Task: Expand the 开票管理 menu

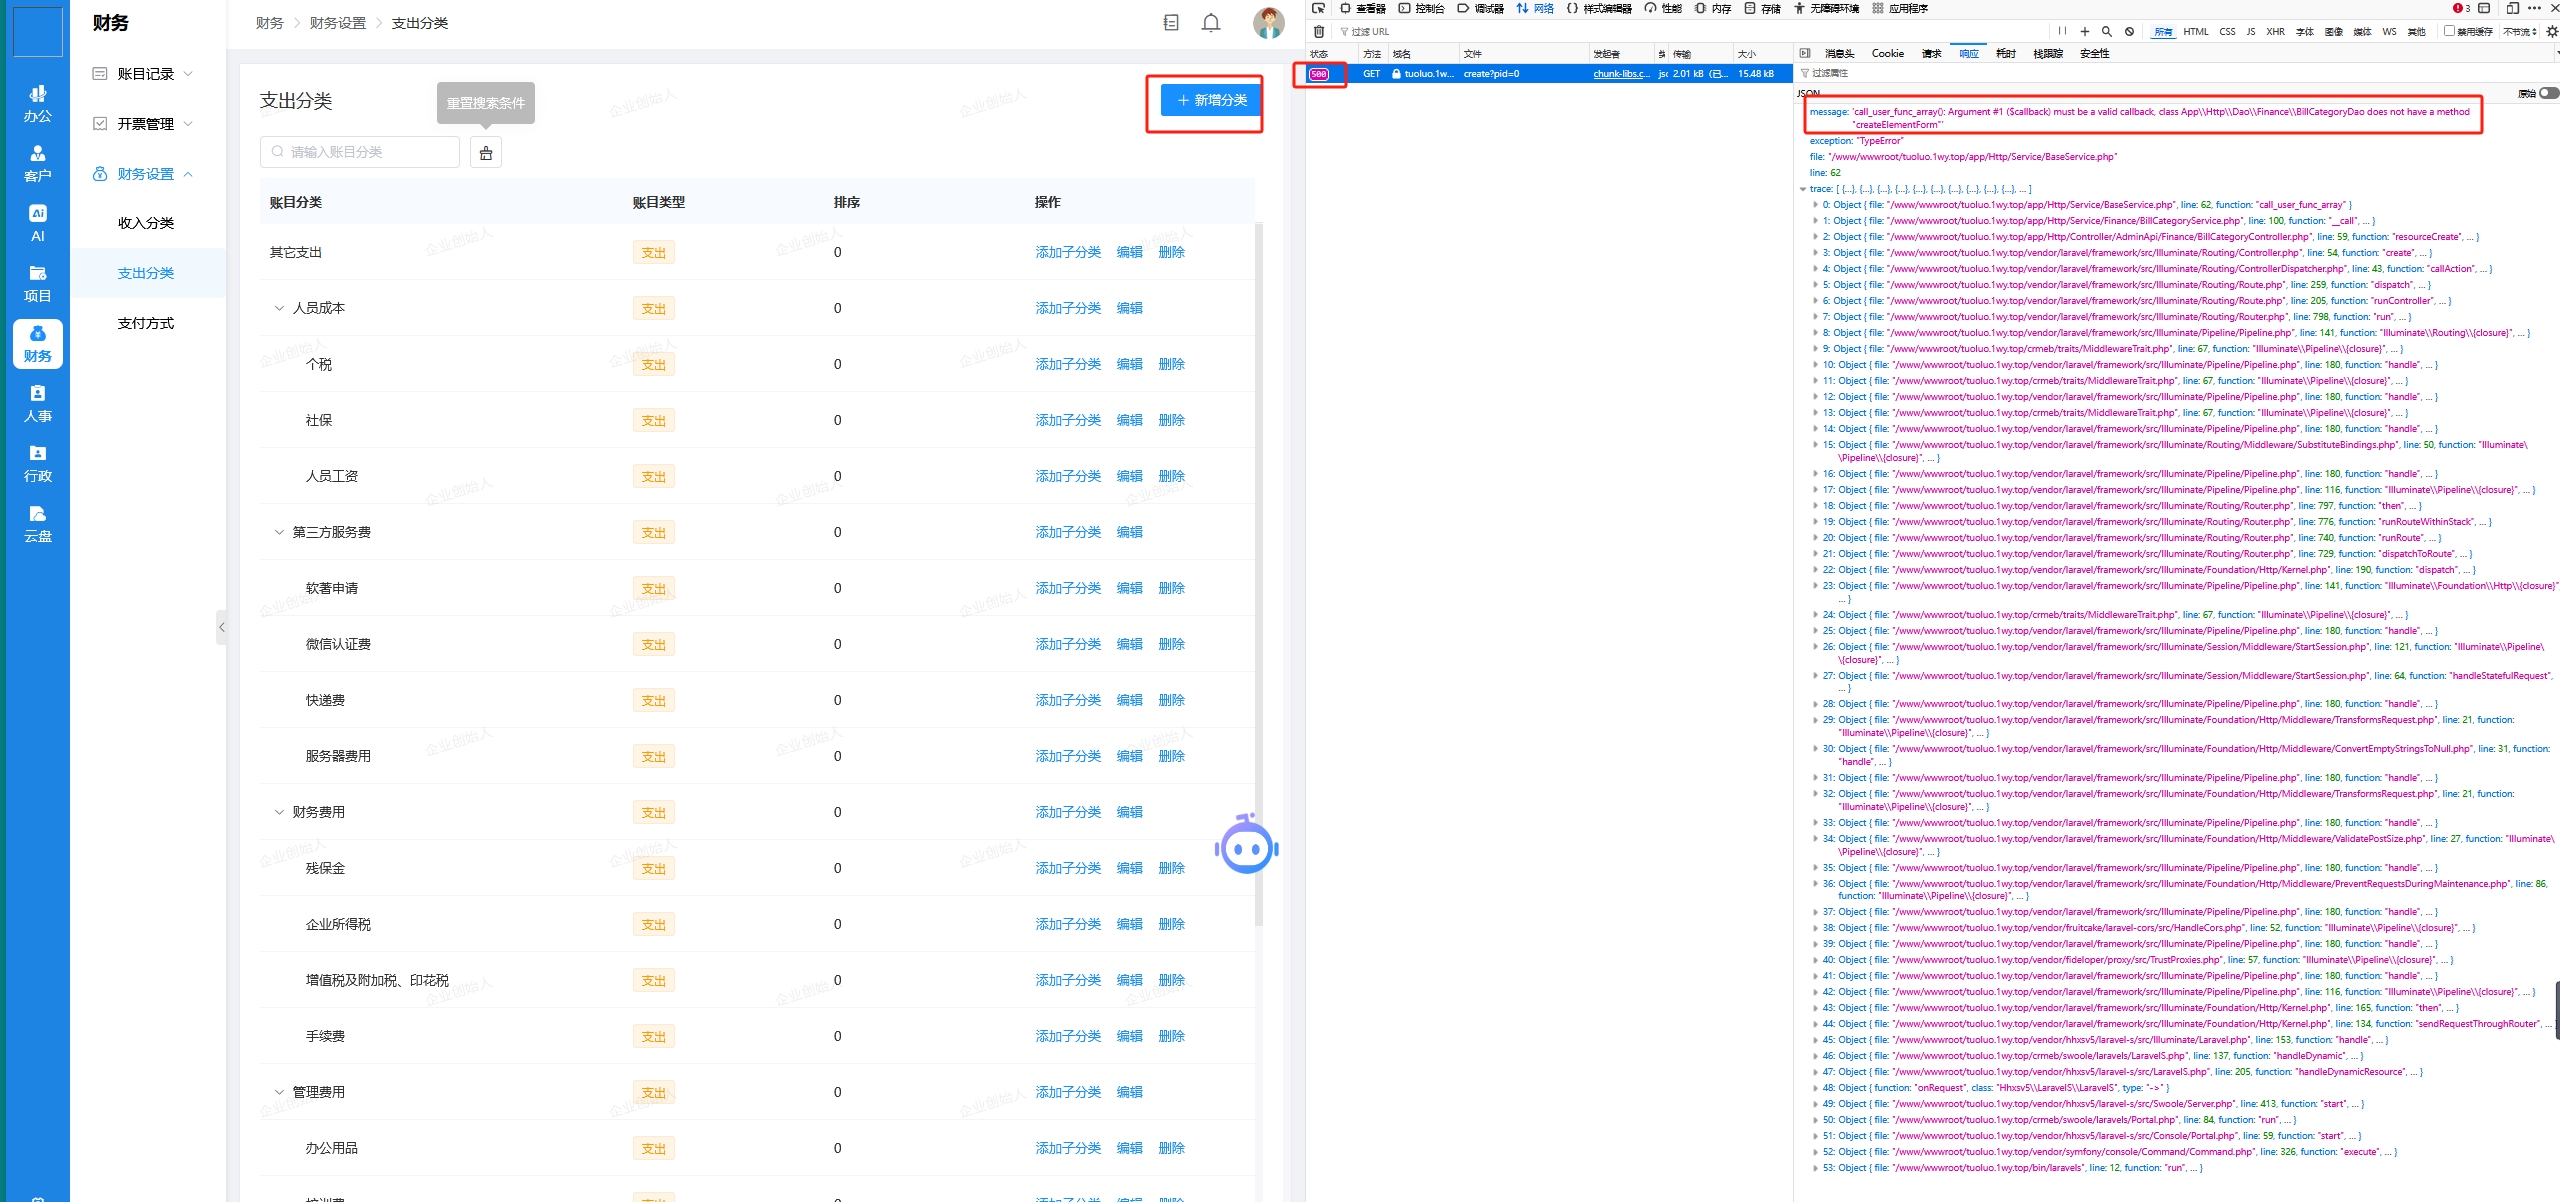Action: point(147,124)
